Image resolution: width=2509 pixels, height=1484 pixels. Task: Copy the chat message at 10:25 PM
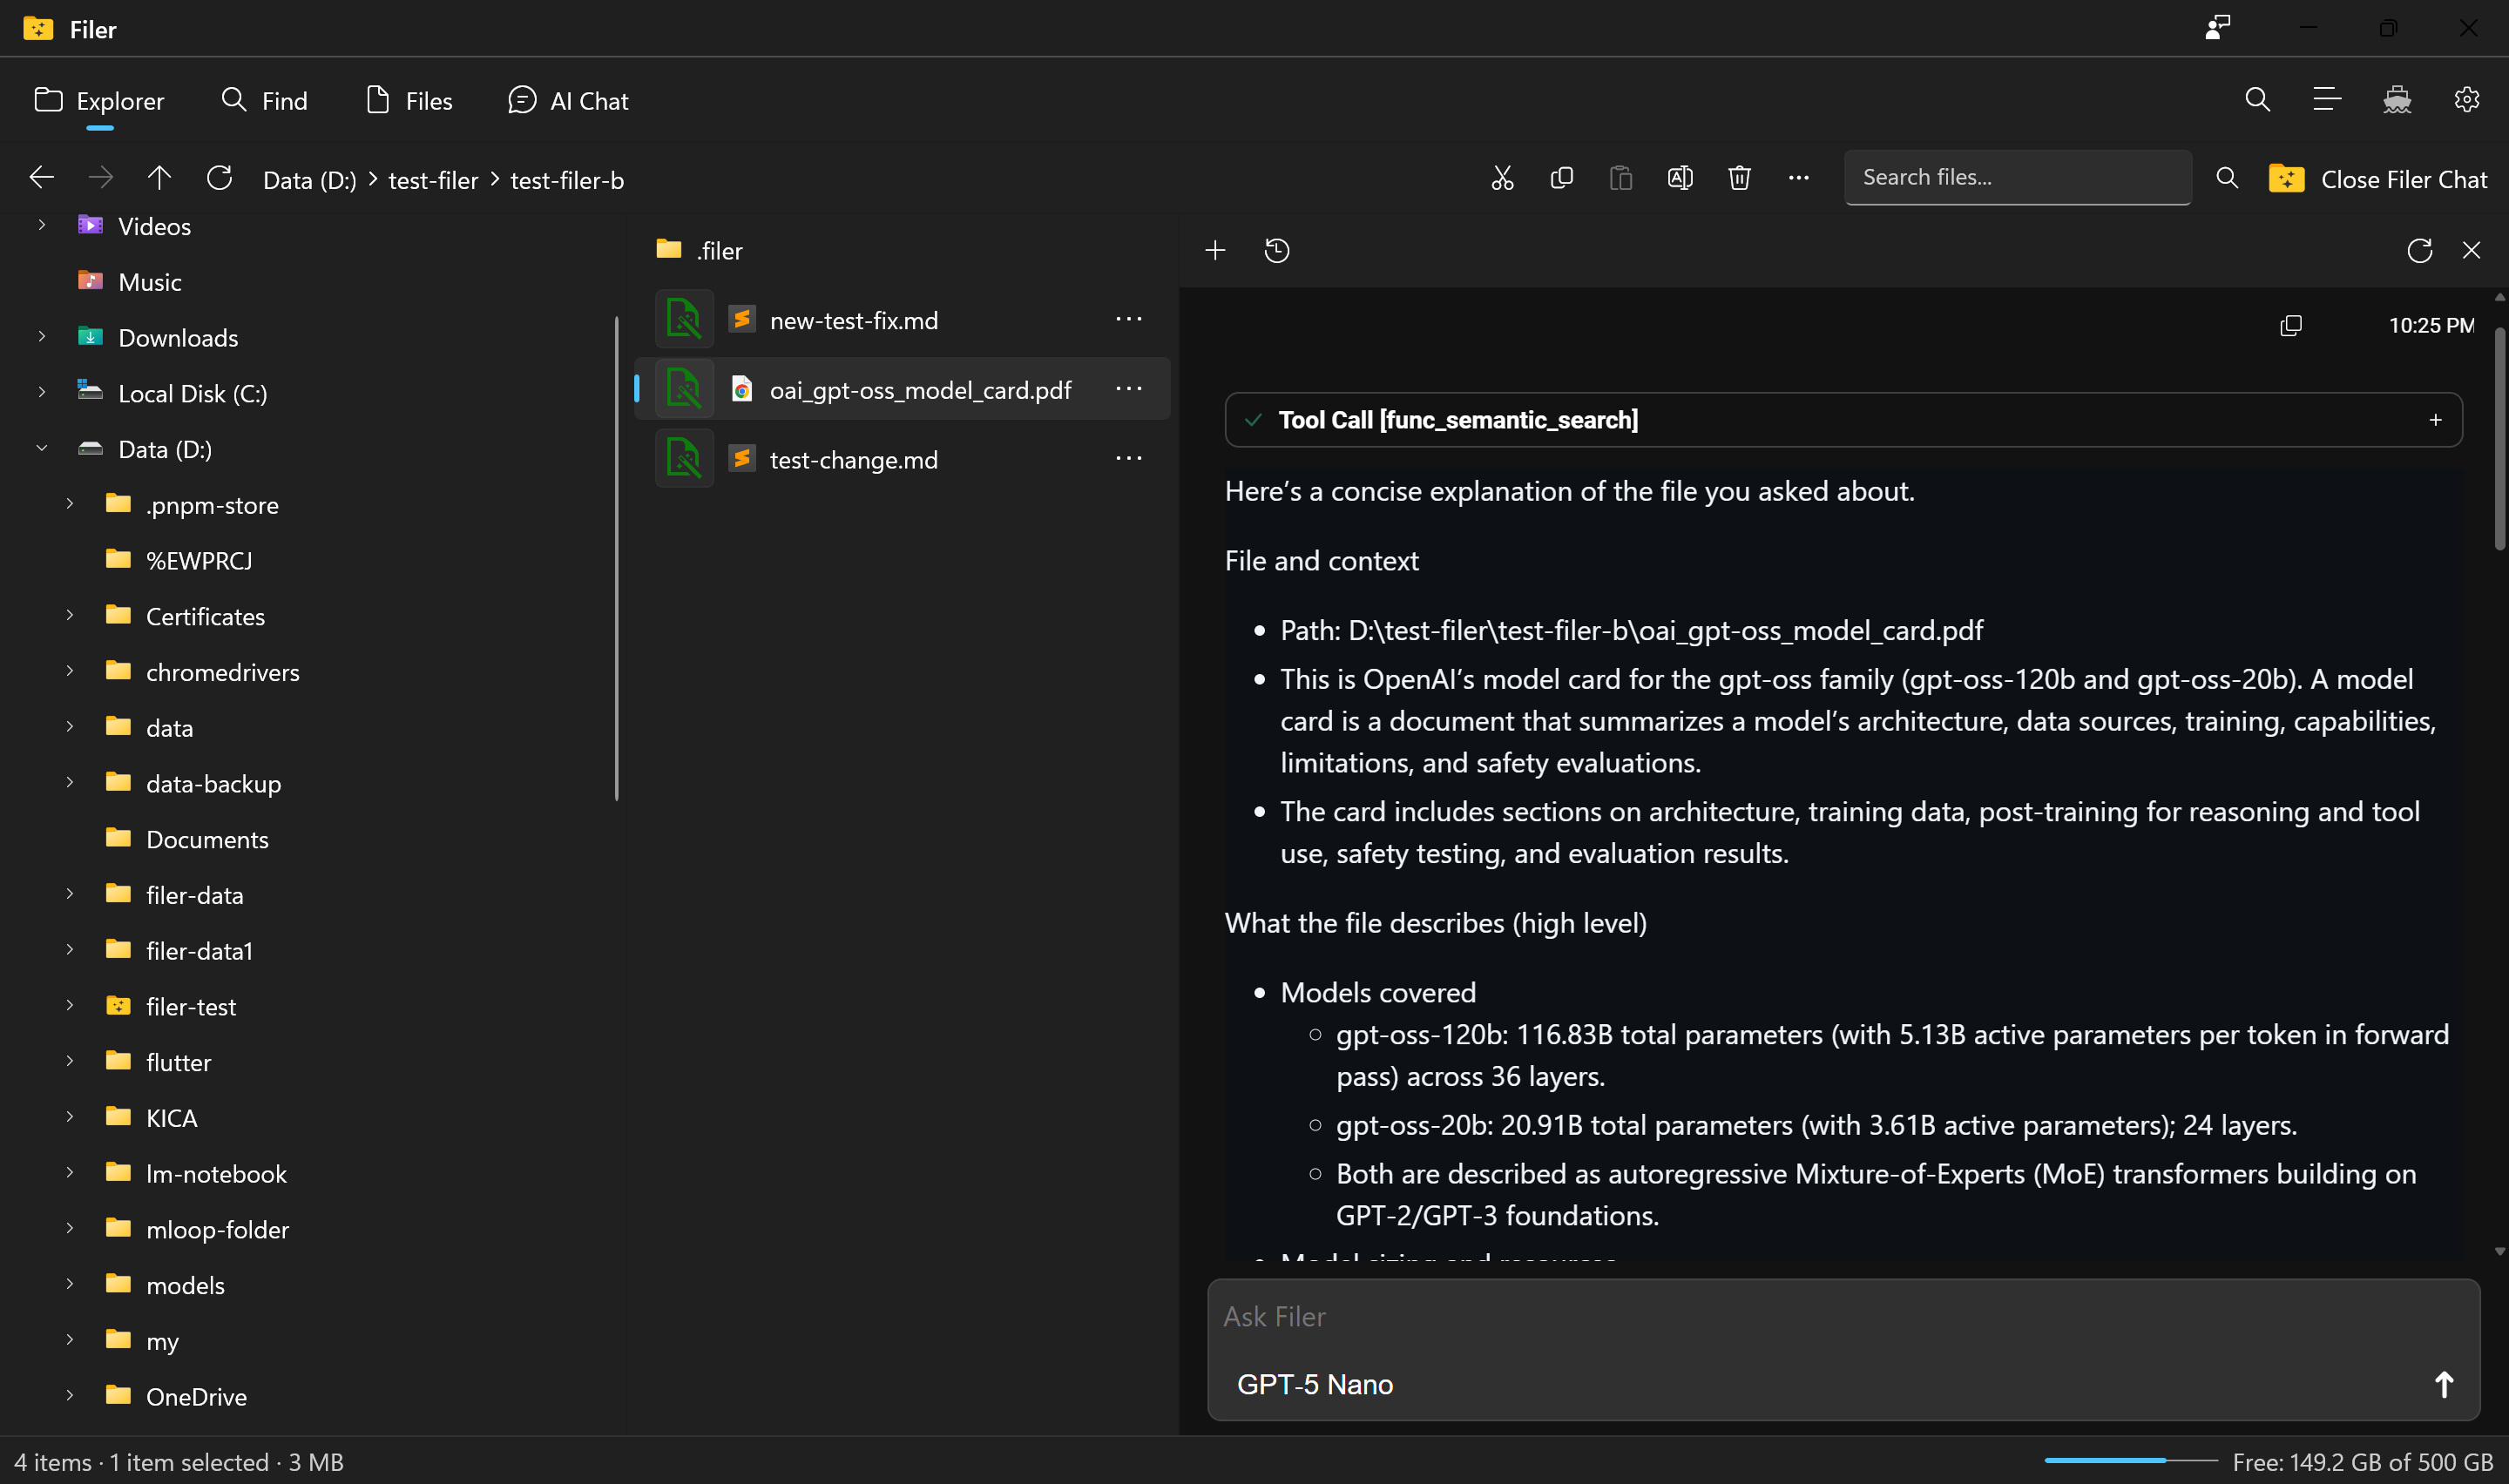click(x=2290, y=326)
